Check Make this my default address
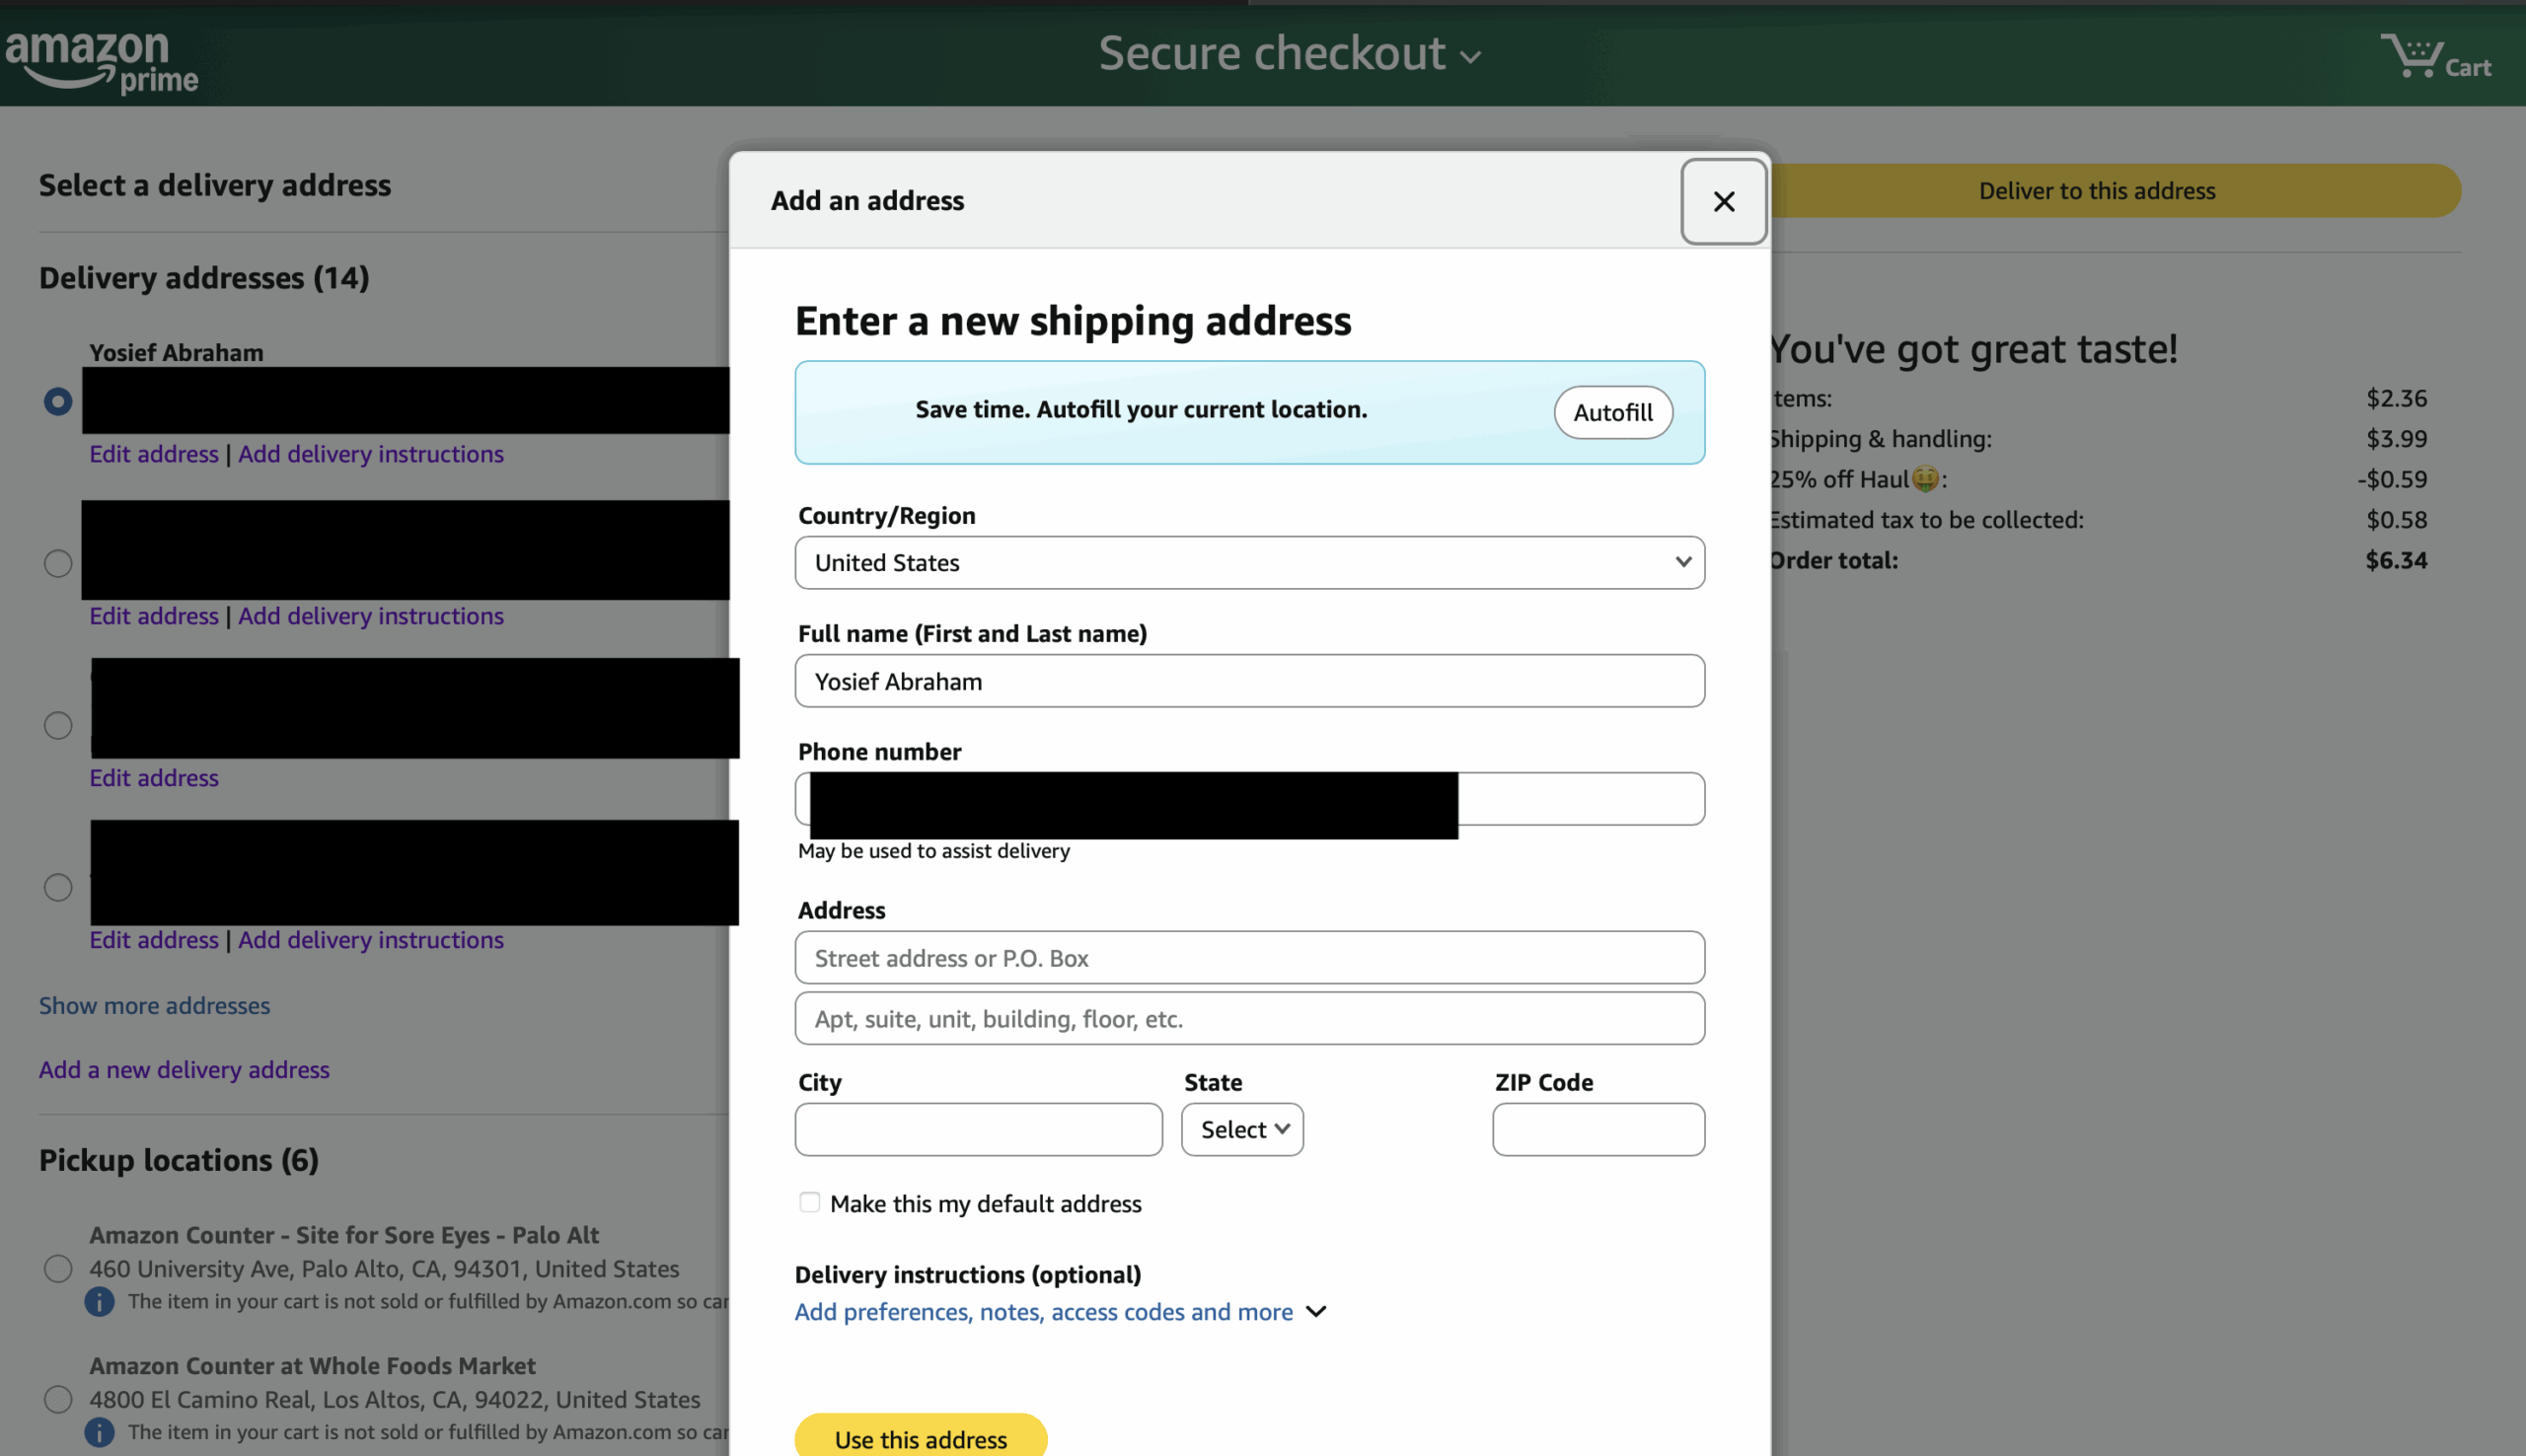This screenshot has width=2526, height=1456. (809, 1202)
